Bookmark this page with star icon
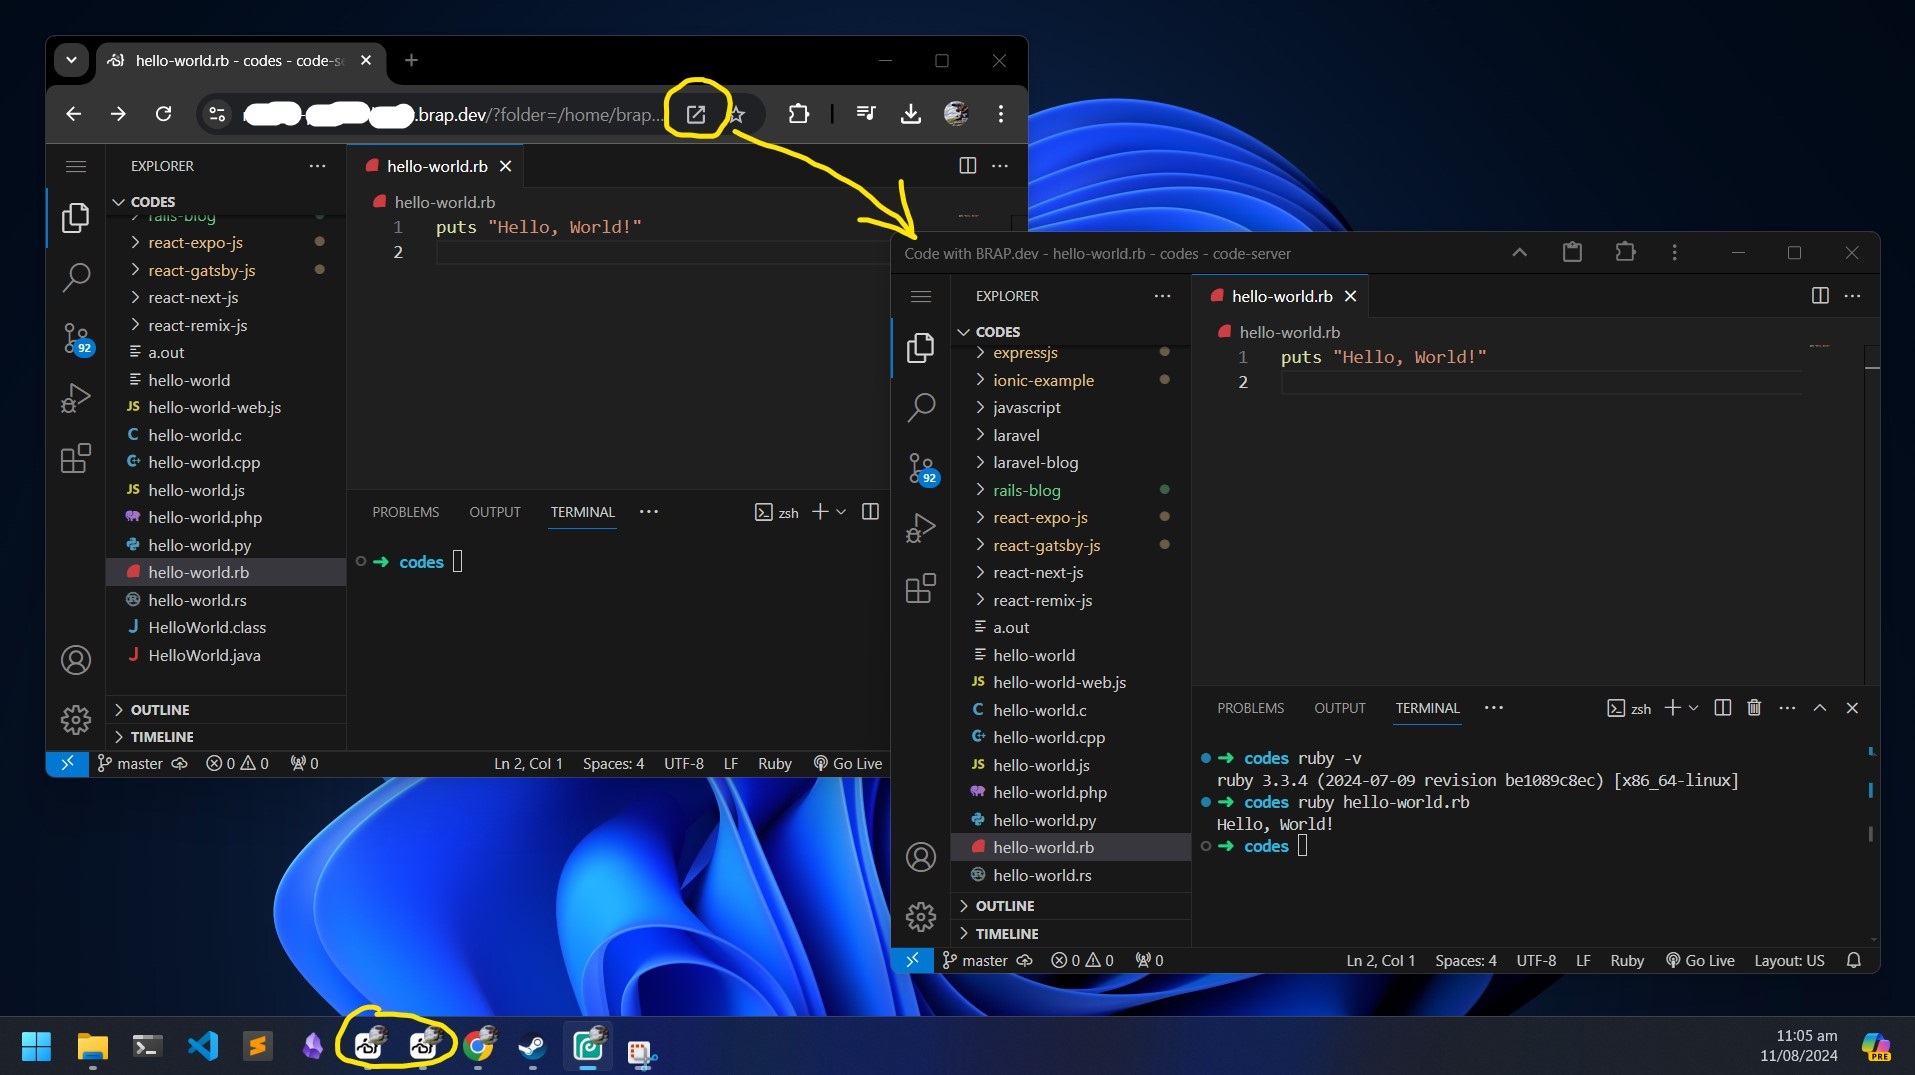 (x=737, y=114)
